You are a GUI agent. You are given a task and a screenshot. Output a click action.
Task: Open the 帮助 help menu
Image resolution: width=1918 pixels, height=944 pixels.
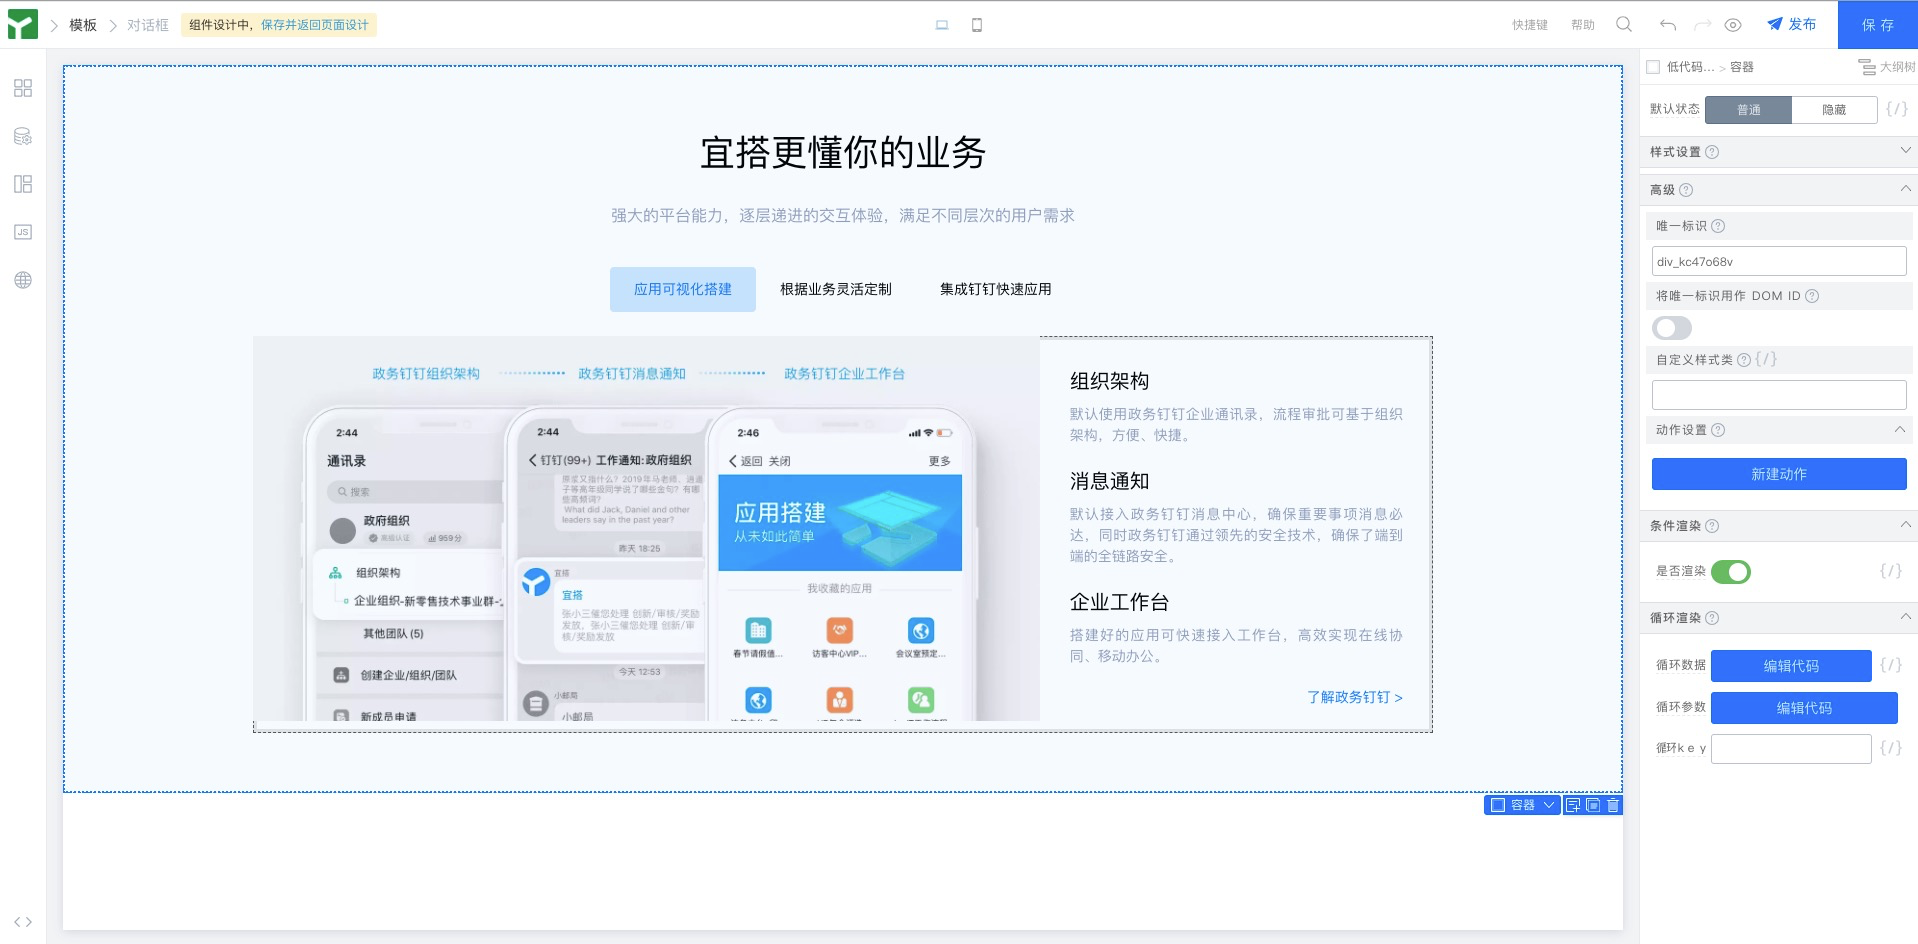click(1583, 25)
